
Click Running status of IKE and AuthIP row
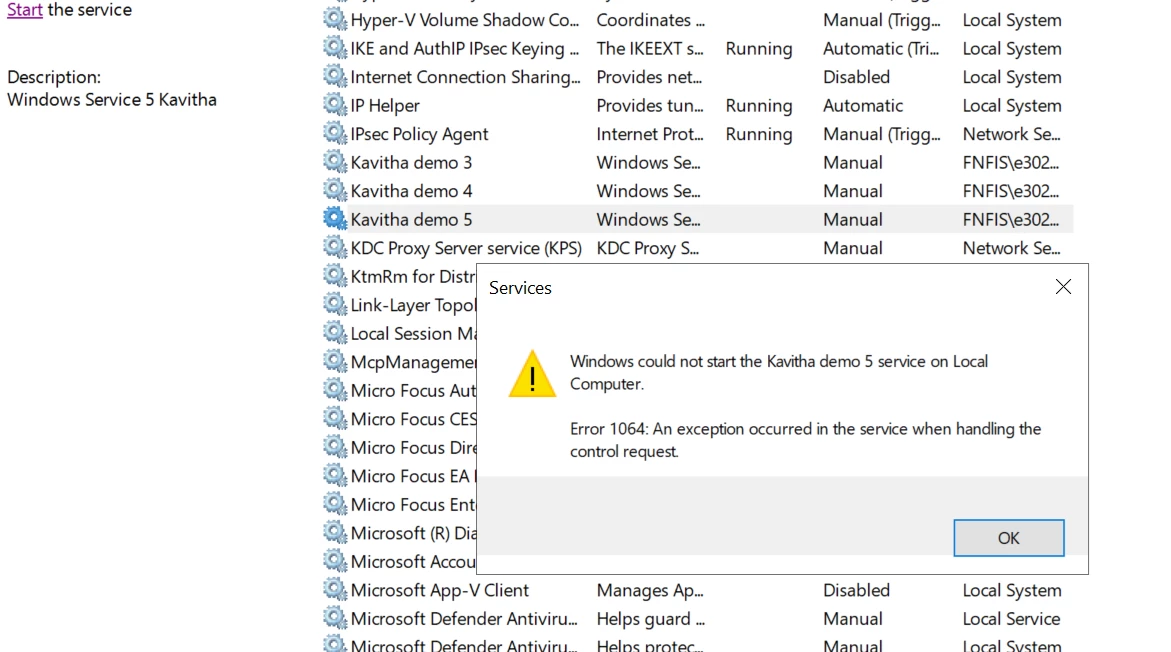[x=759, y=49]
